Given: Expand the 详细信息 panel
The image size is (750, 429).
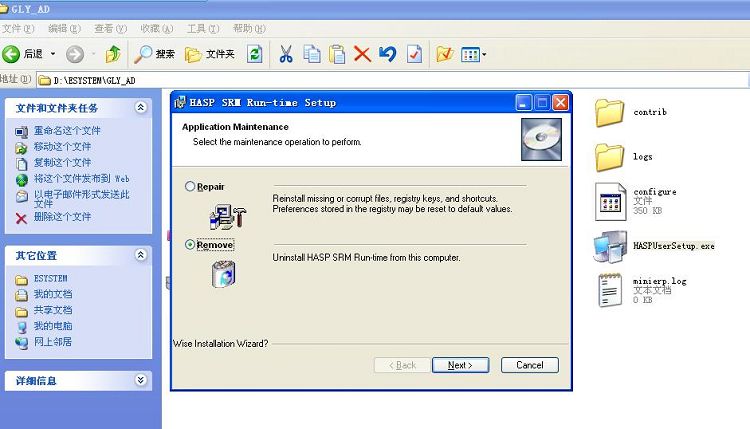Looking at the screenshot, I should pyautogui.click(x=141, y=381).
